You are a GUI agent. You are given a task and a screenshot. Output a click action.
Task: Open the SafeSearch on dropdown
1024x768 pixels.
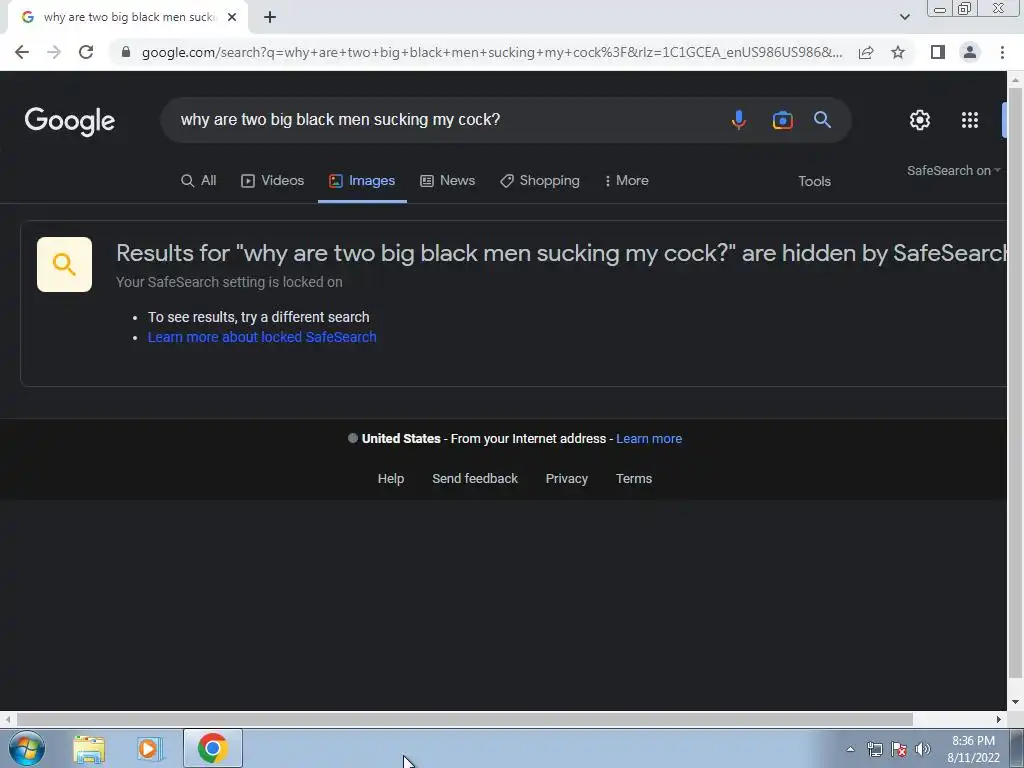click(x=953, y=170)
